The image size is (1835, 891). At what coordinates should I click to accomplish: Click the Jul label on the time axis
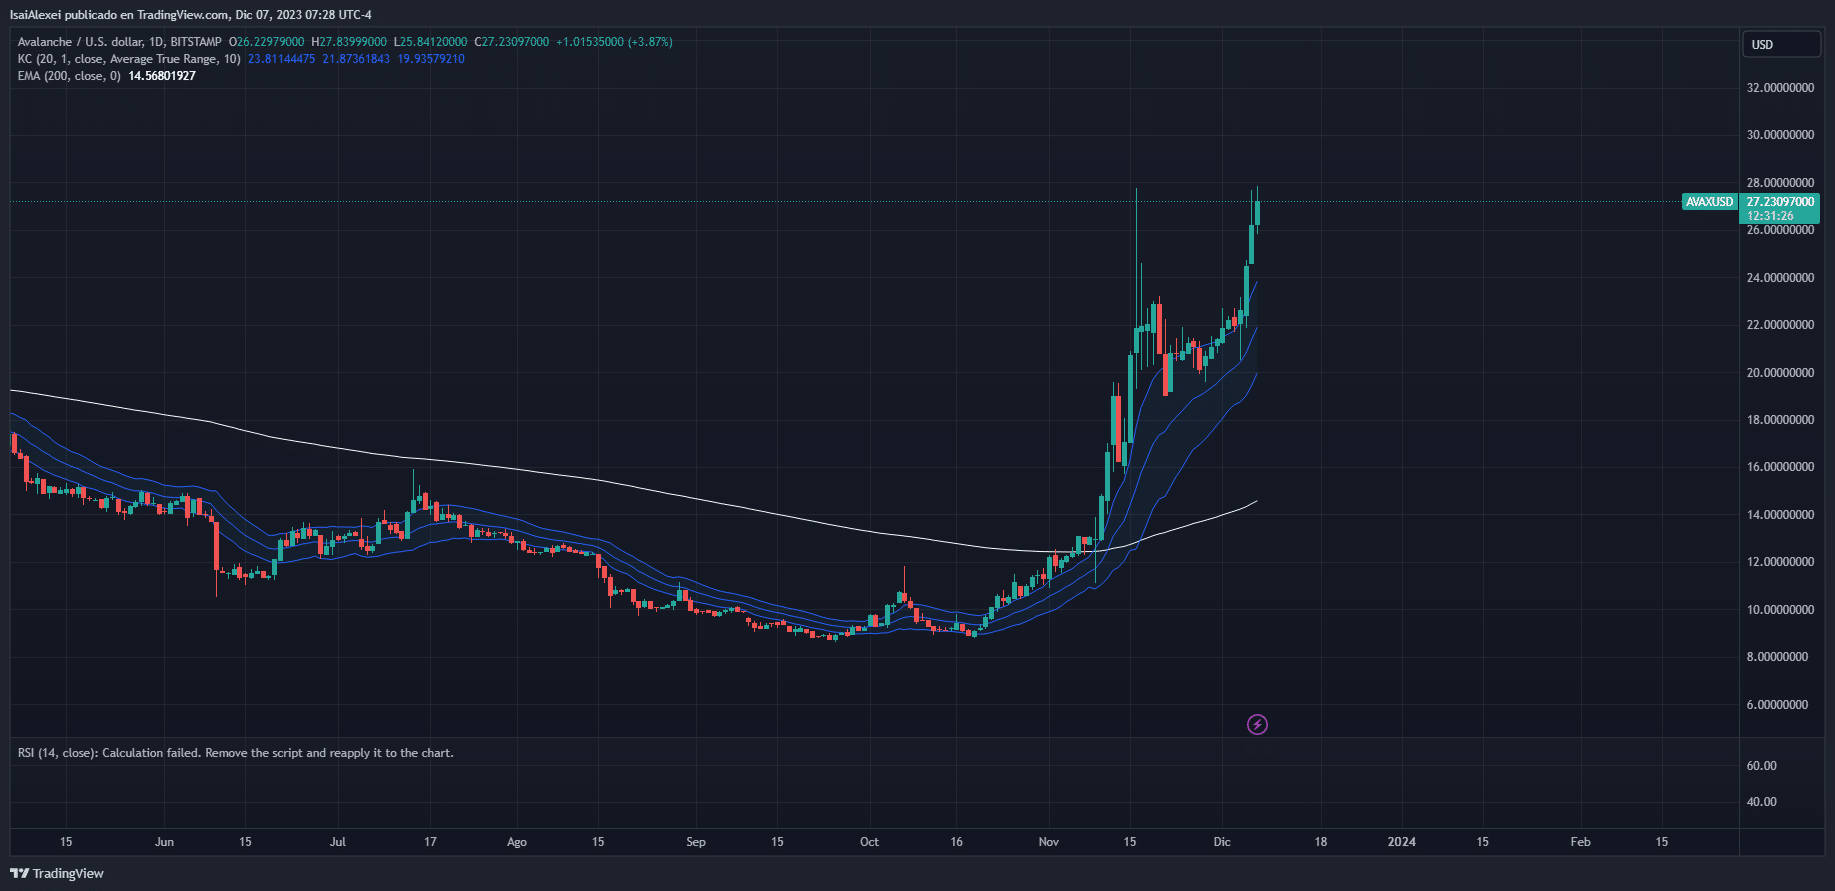pyautogui.click(x=338, y=842)
